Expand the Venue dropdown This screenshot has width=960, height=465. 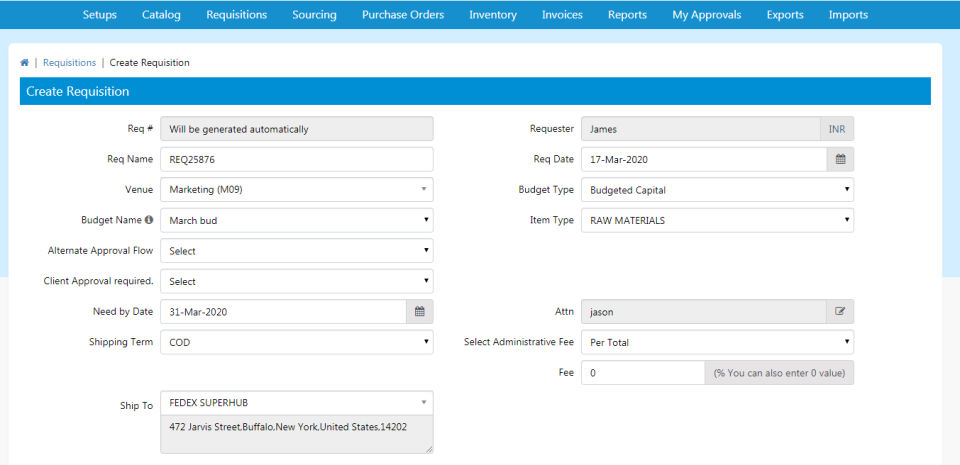point(296,189)
